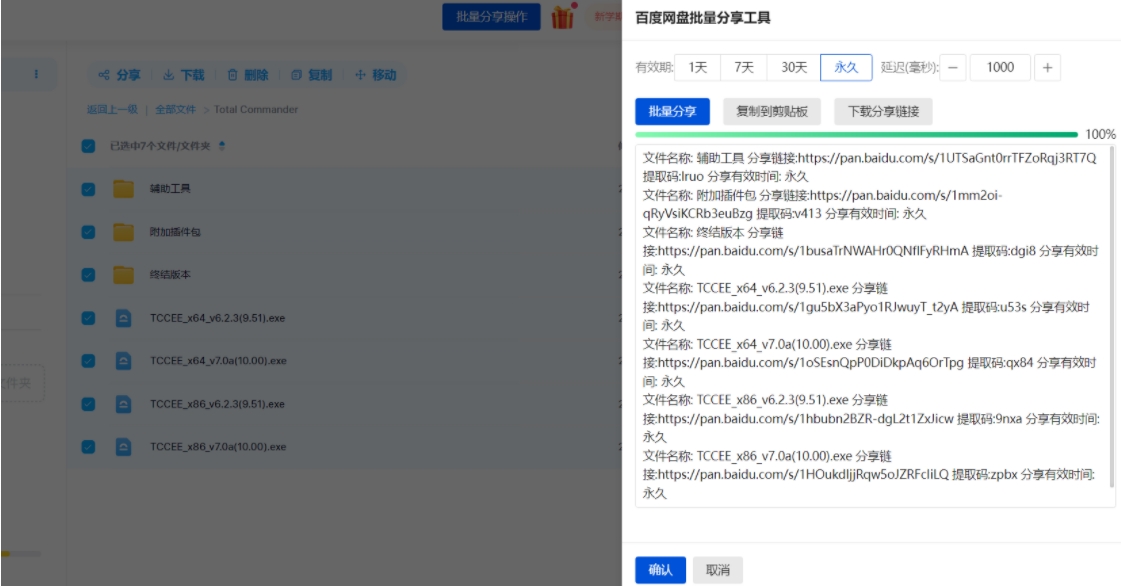Viewport: 1121px width, 586px height.
Task: Click the 移动 toolbar action
Action: coord(375,75)
